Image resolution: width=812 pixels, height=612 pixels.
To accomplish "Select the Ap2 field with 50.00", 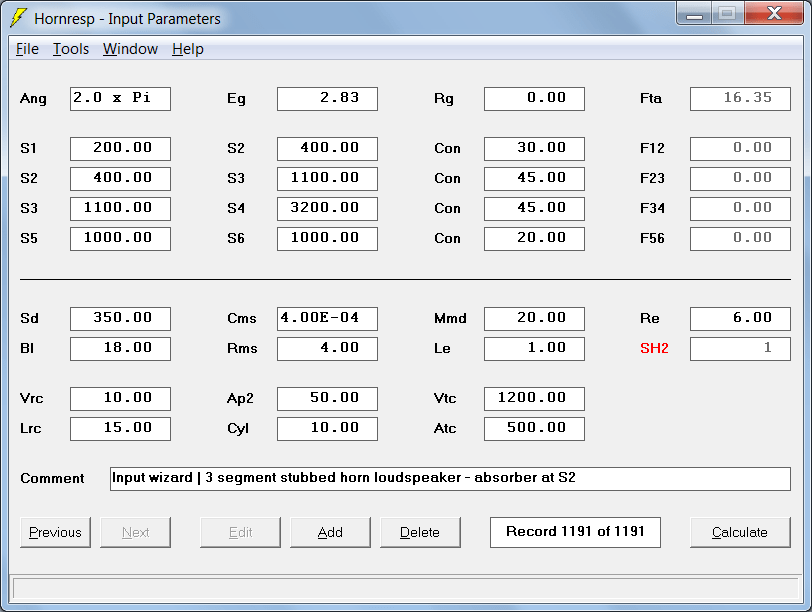I will 327,399.
